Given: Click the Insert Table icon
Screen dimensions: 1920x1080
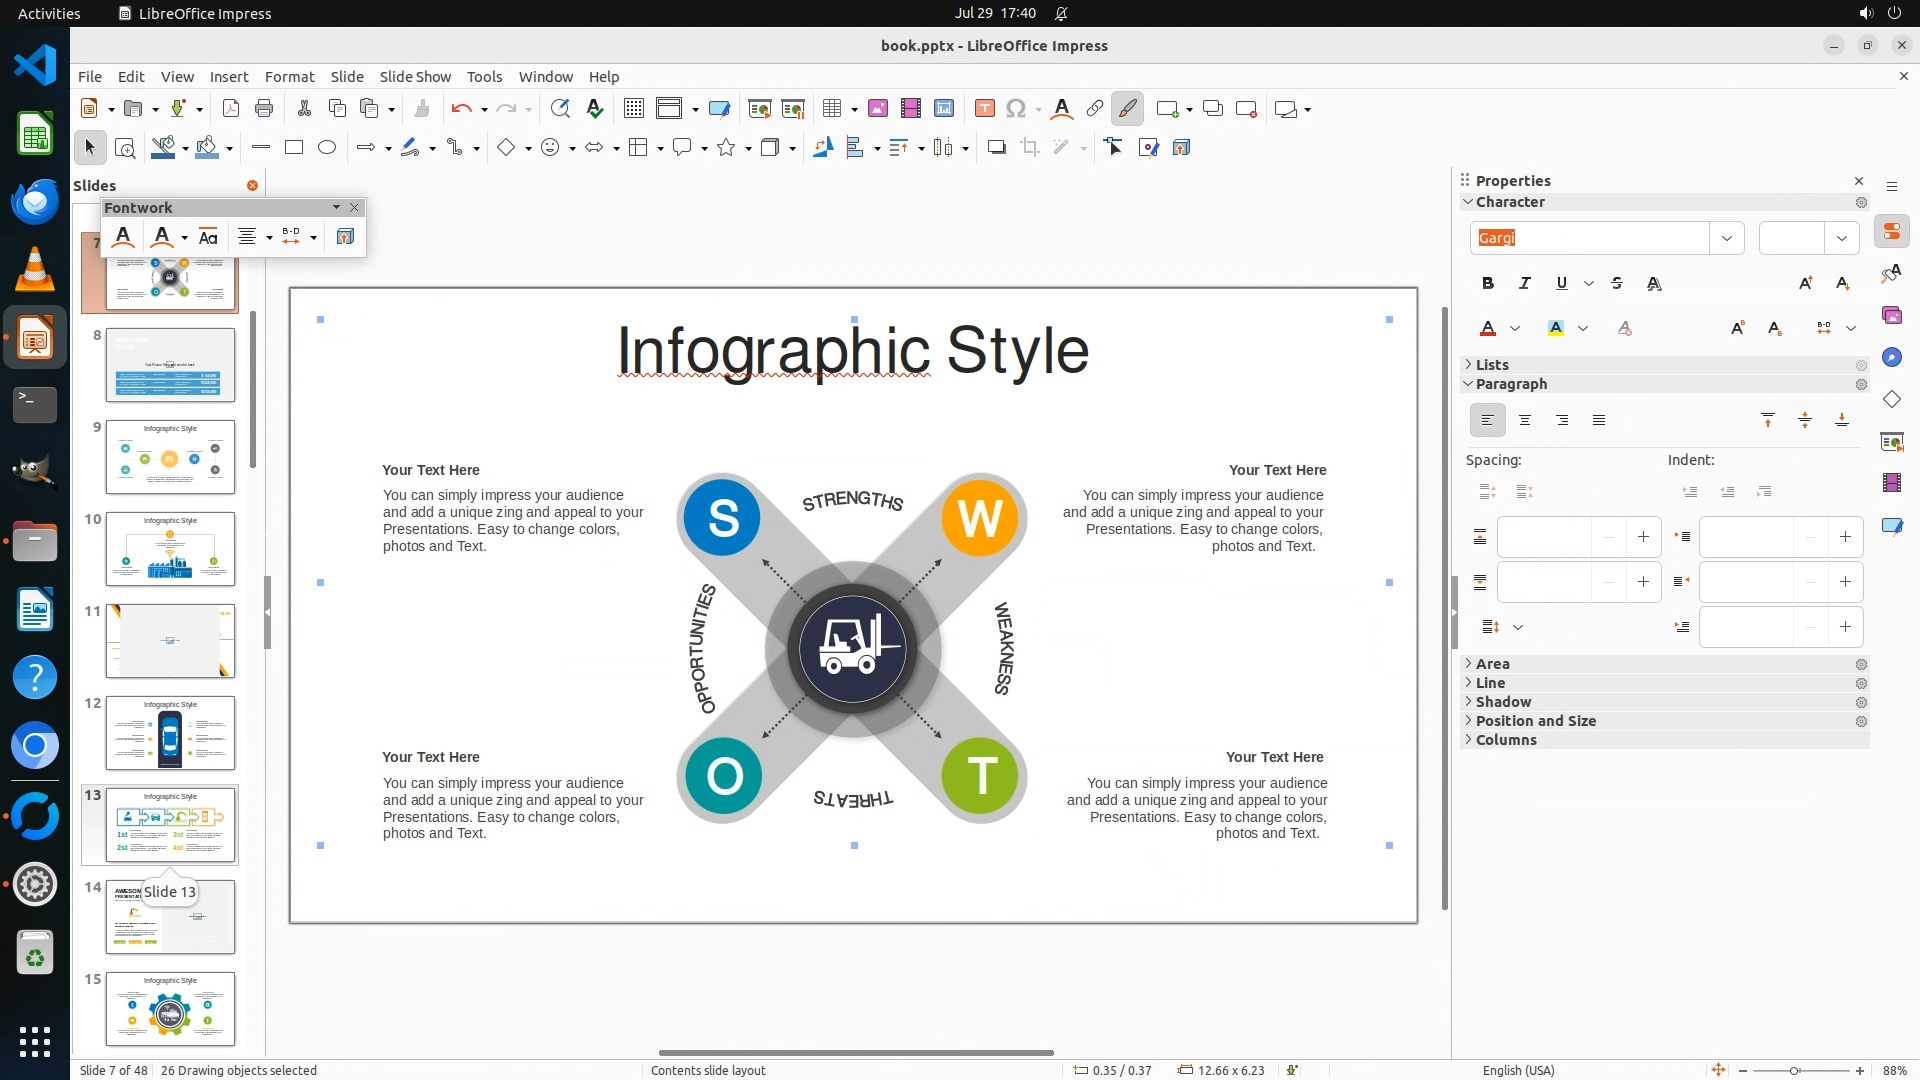Looking at the screenshot, I should [x=832, y=109].
